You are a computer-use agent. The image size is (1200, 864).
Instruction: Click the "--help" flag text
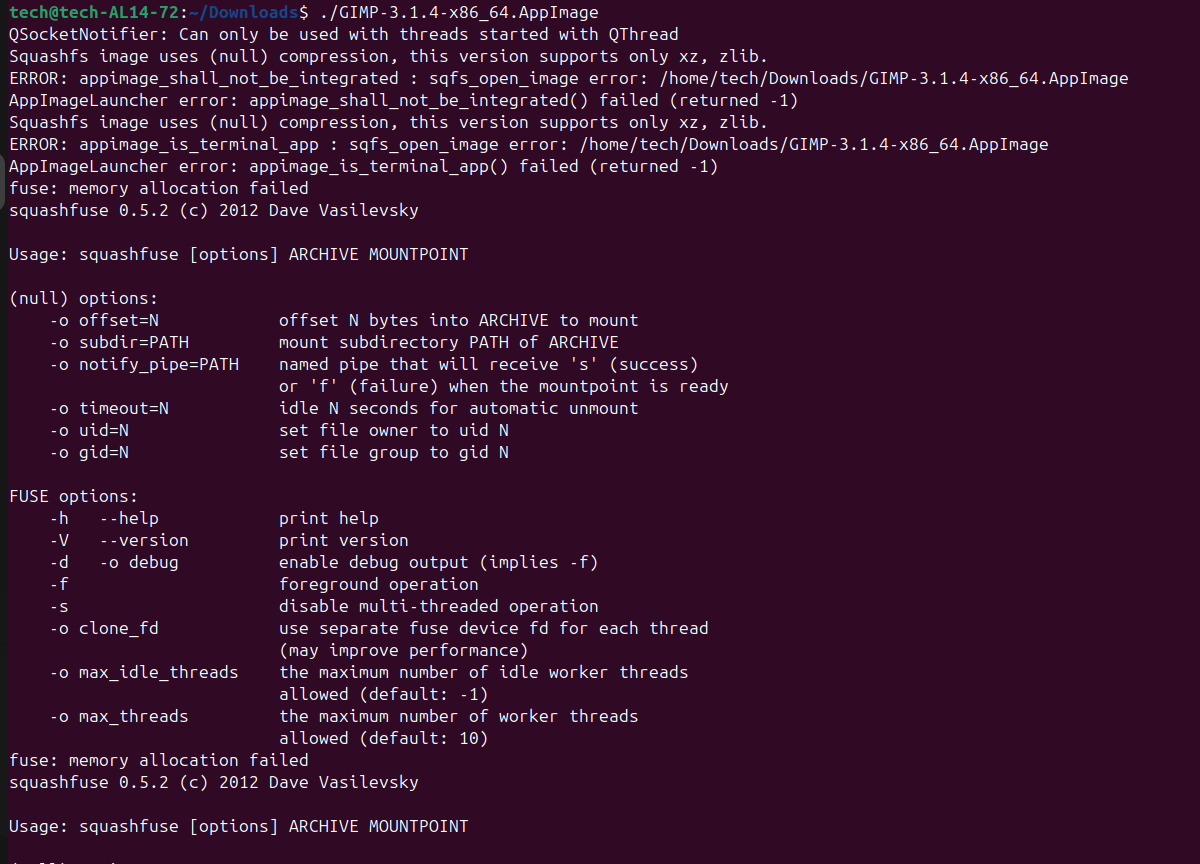click(x=129, y=519)
